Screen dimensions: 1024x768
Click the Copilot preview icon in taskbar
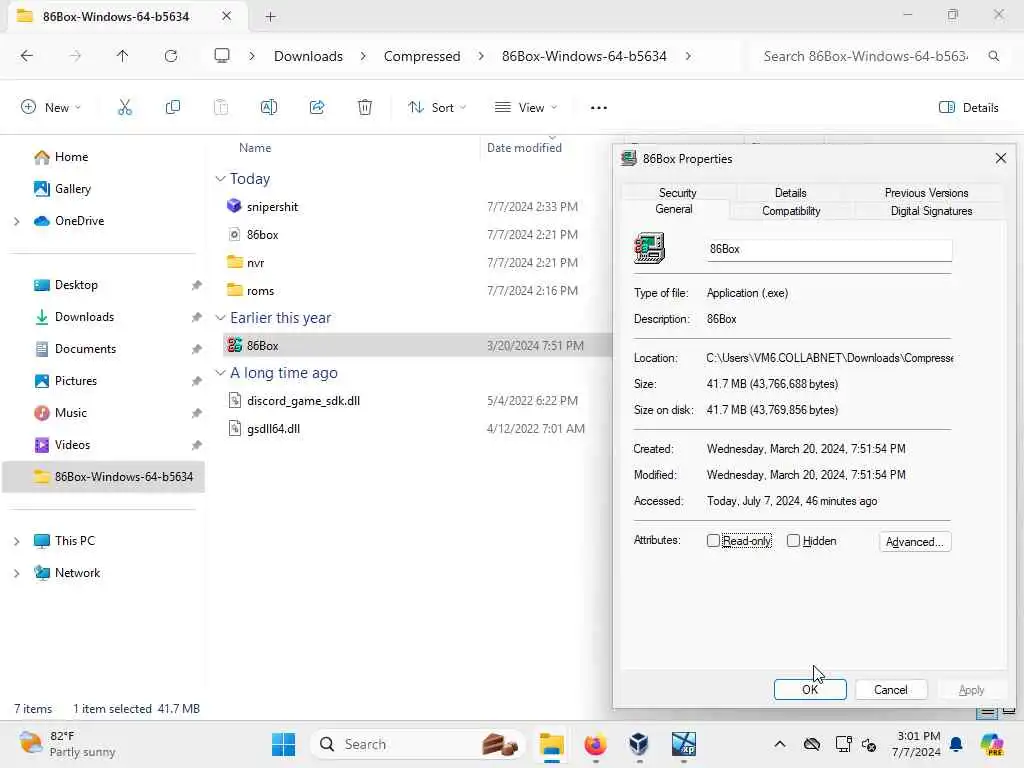pyautogui.click(x=992, y=744)
